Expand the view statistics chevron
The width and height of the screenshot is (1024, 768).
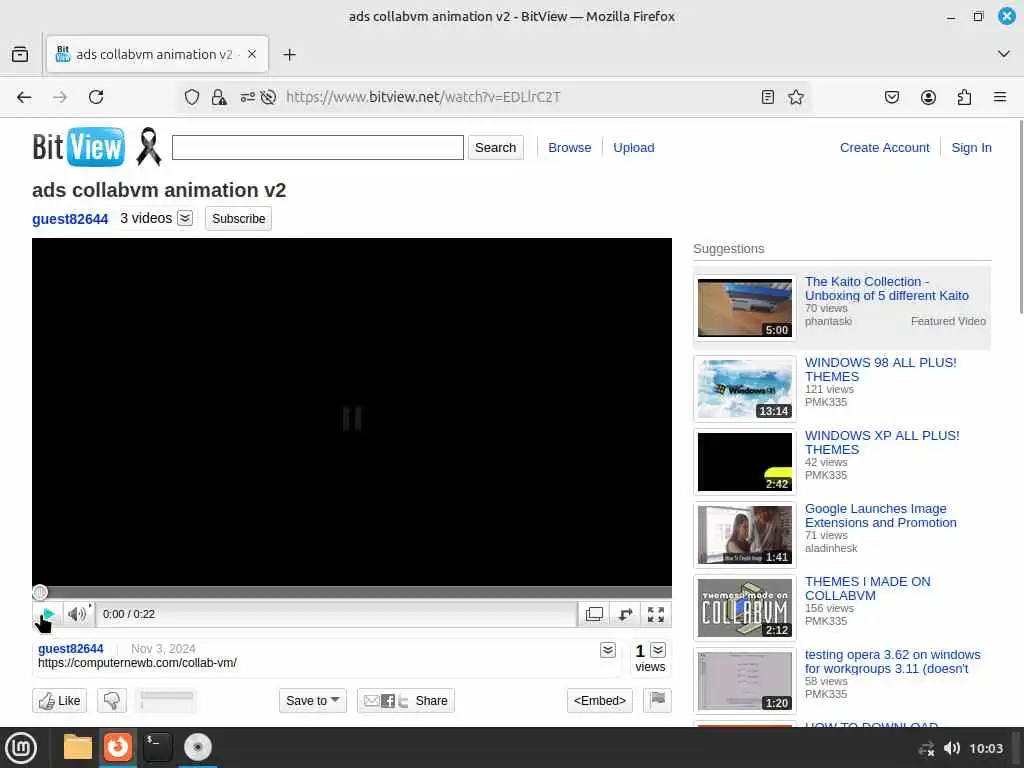coord(658,650)
